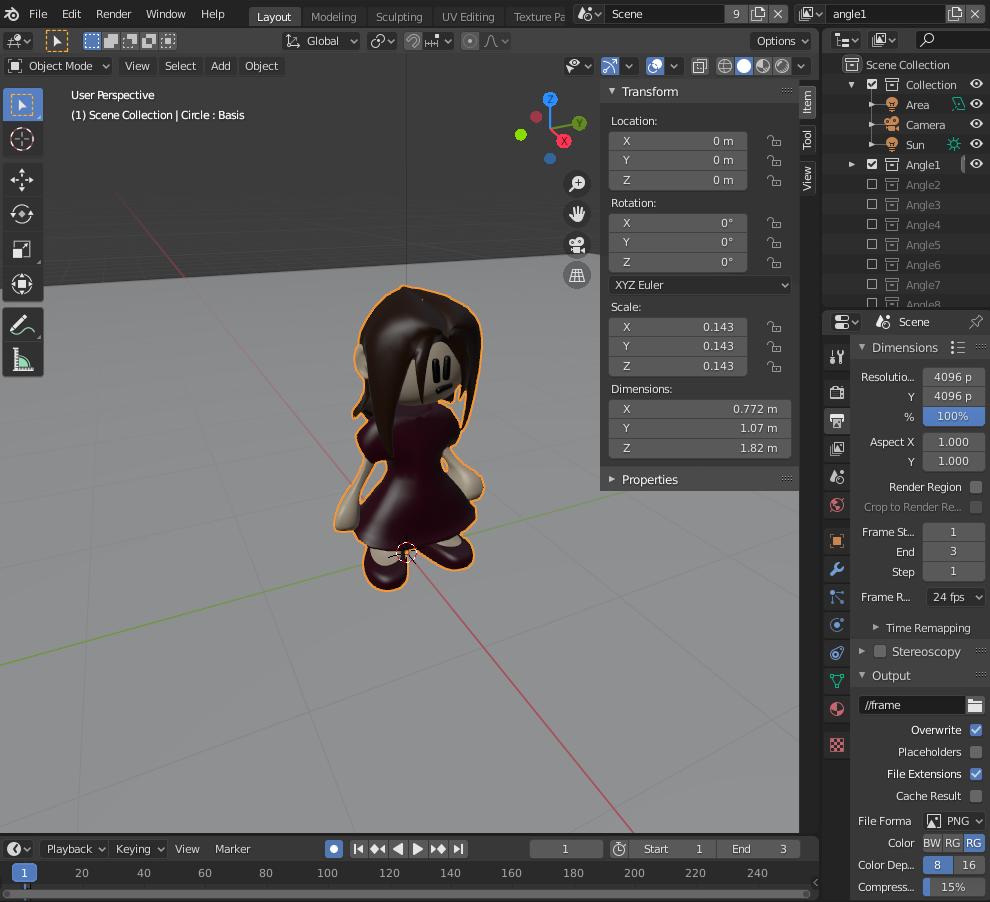Open the Tool properties tab icon

837,358
